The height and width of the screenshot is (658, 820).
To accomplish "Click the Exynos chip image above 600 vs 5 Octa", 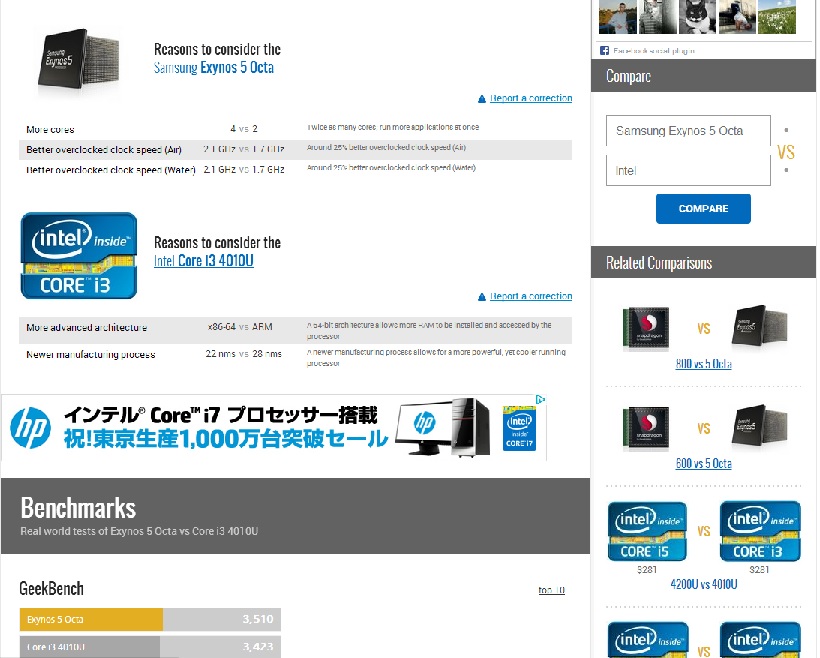I will (x=760, y=426).
